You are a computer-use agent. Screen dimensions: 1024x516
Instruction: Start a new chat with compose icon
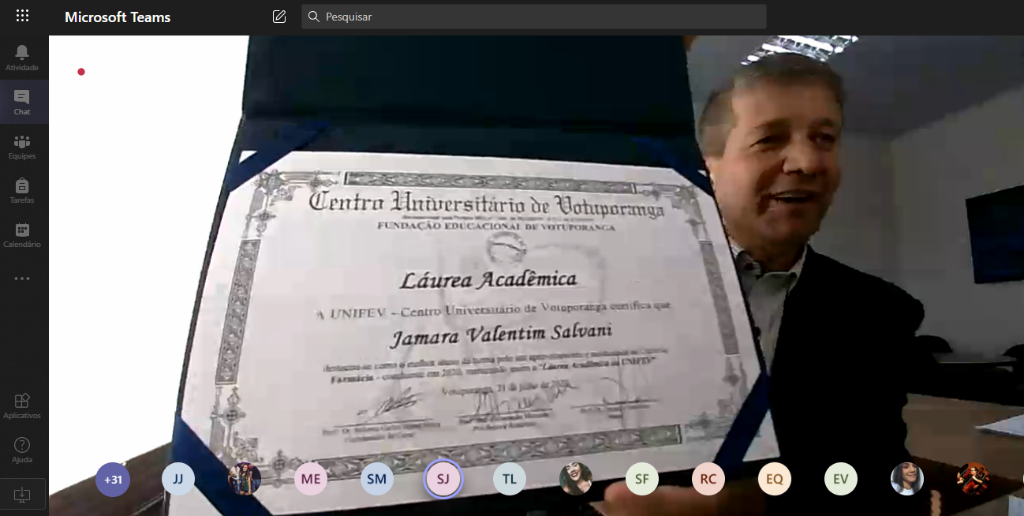[280, 16]
